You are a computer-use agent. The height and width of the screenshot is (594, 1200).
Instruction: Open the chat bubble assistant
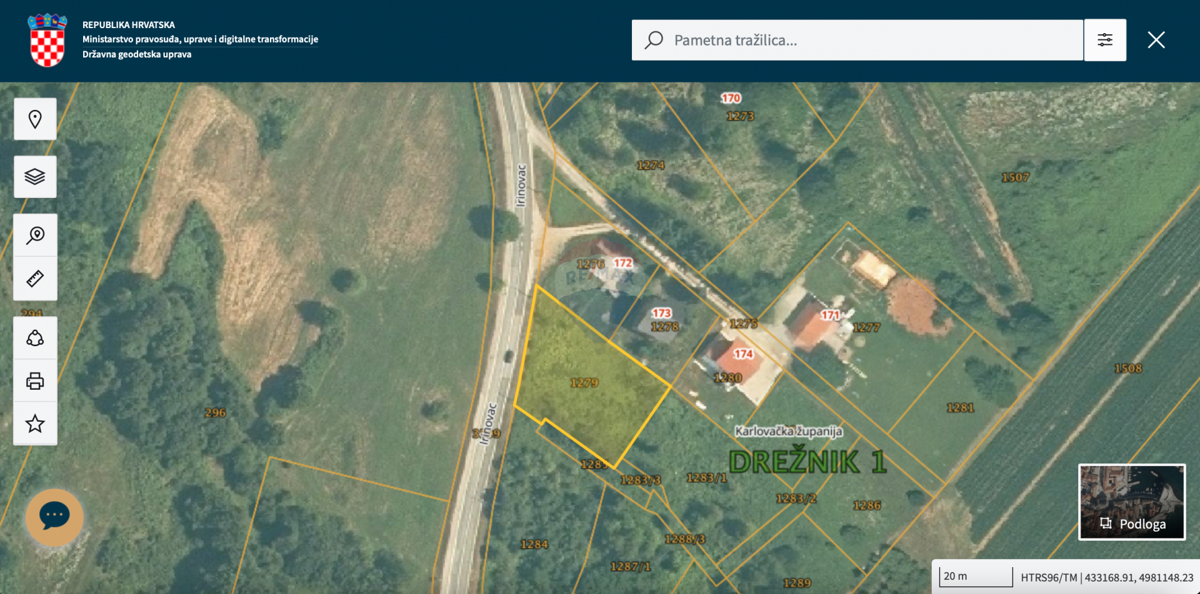[54, 516]
